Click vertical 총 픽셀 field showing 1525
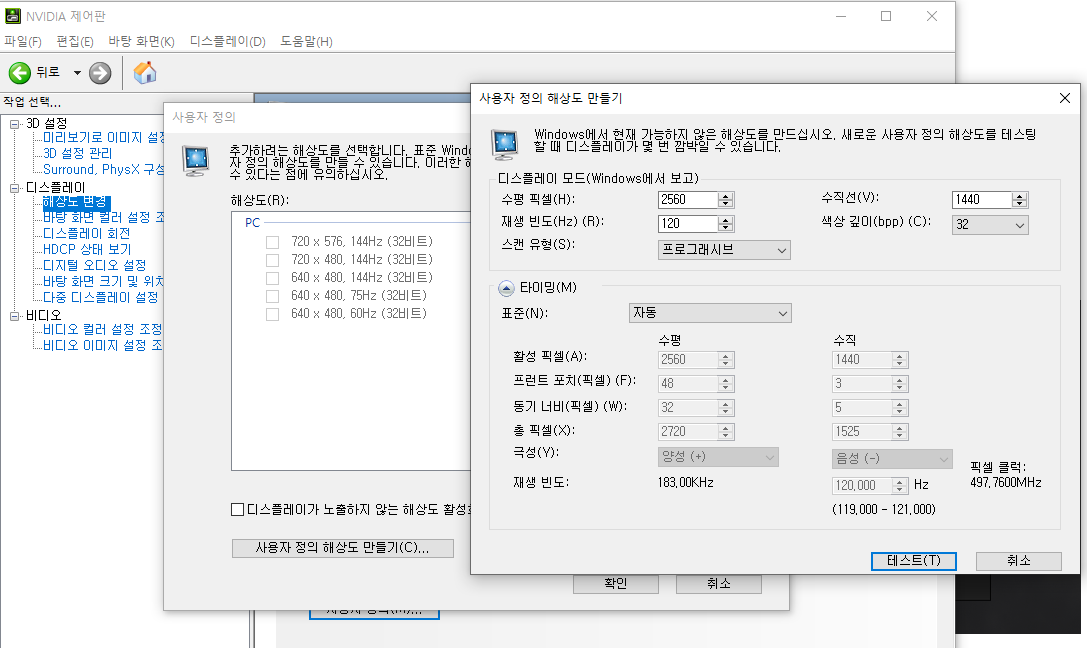 click(x=862, y=432)
